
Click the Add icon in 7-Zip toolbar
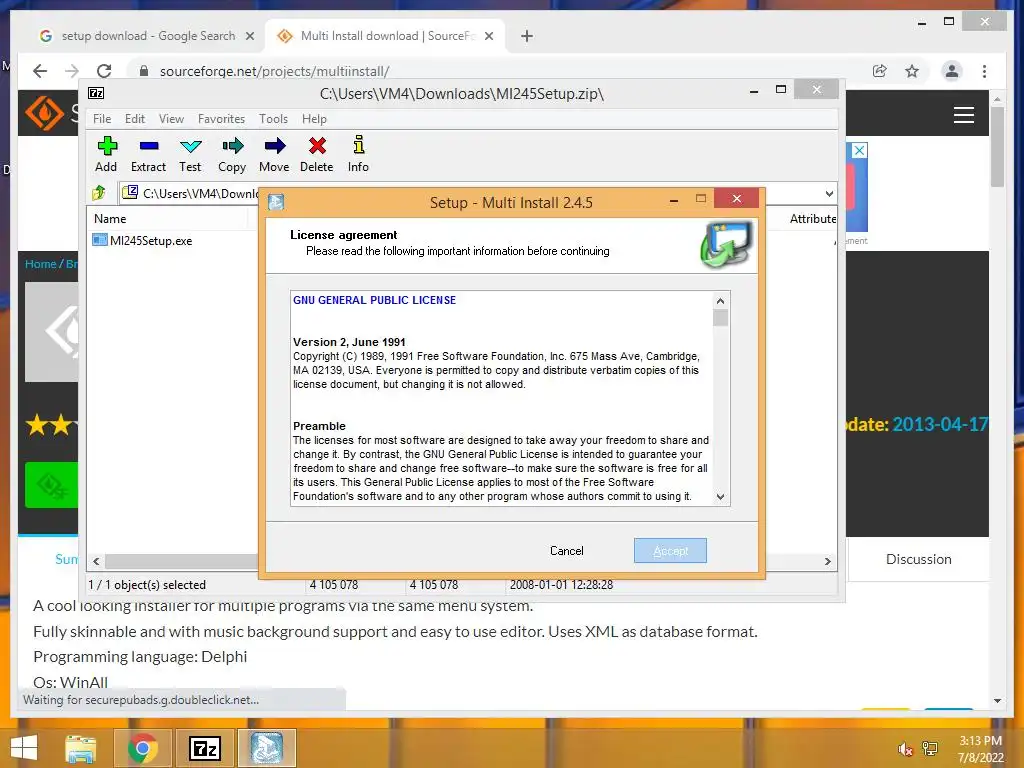(106, 146)
